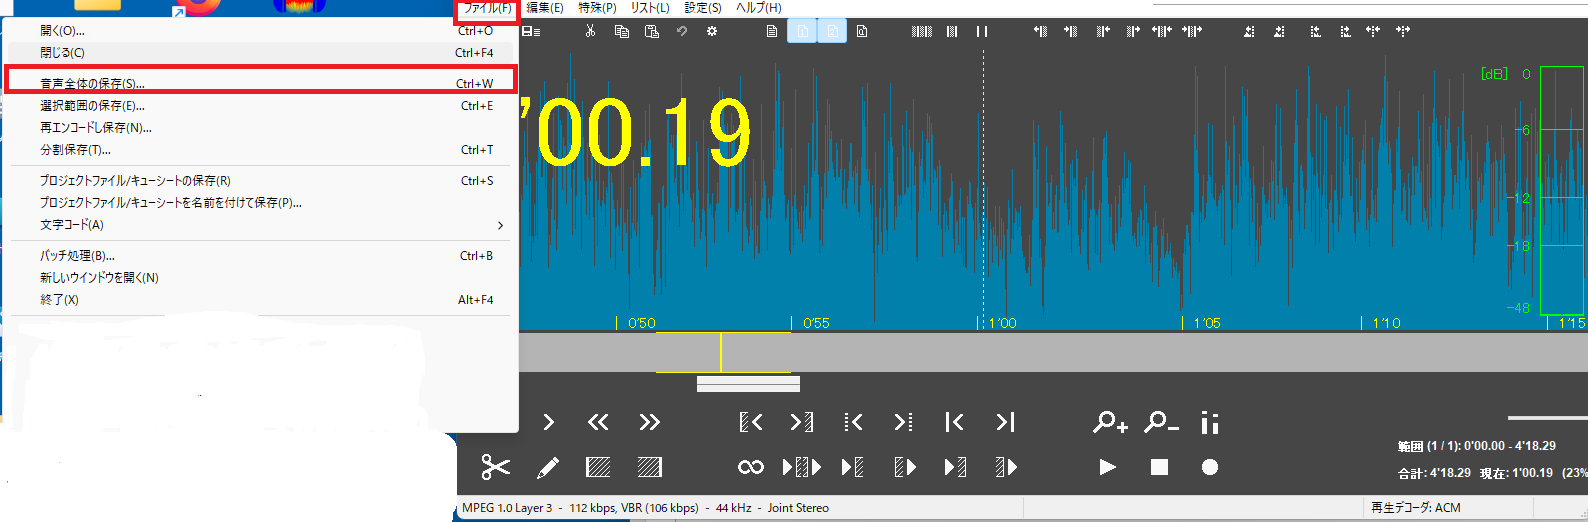This screenshot has width=1588, height=522.
Task: Click the double left chevron rewind button
Action: [x=598, y=422]
